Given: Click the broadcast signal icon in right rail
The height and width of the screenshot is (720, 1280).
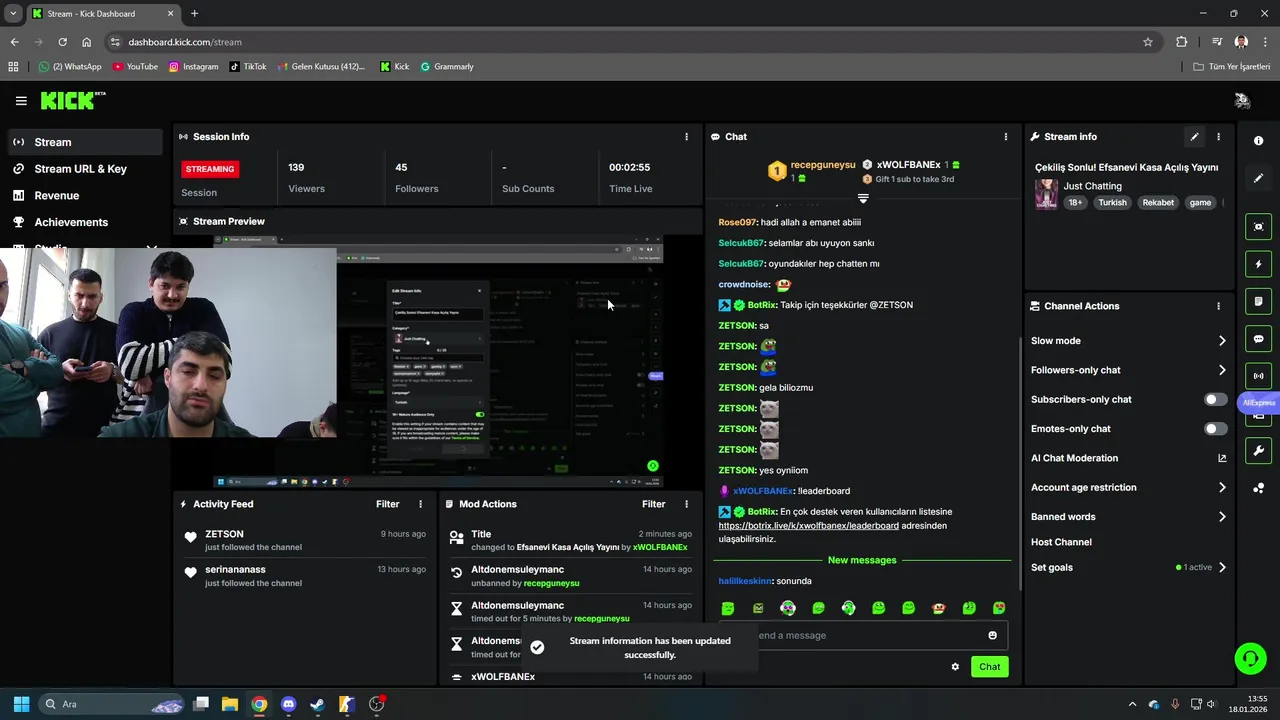Looking at the screenshot, I should tap(1258, 376).
